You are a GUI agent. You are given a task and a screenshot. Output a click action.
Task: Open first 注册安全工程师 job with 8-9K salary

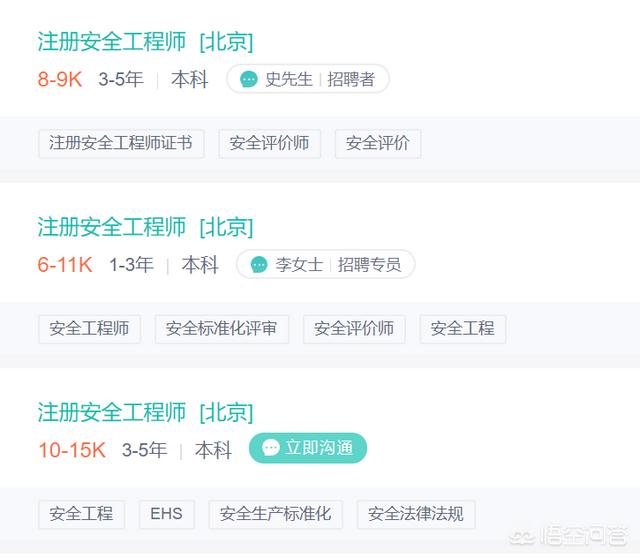point(145,42)
